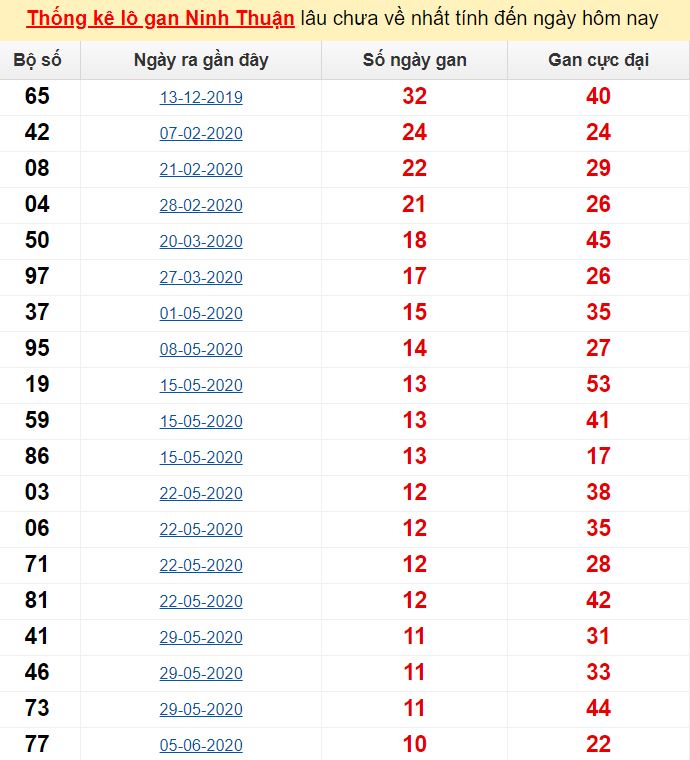Open the date link for number 86
The image size is (690, 760).
201,458
